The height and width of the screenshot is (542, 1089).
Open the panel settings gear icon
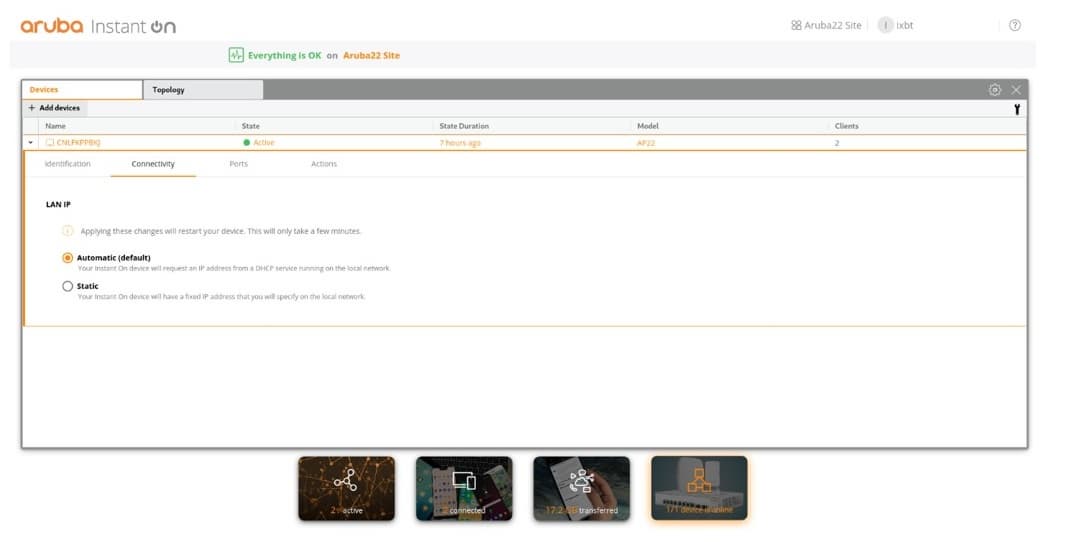(995, 90)
